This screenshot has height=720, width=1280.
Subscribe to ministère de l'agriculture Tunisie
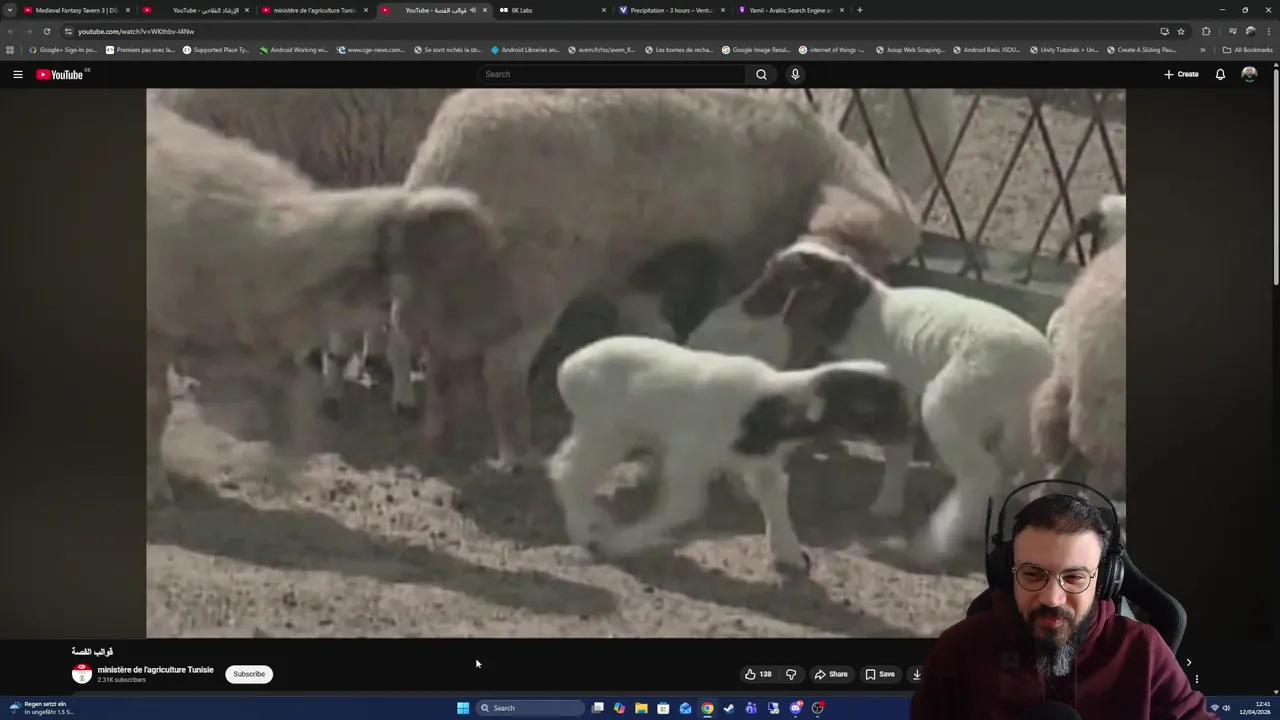click(249, 674)
